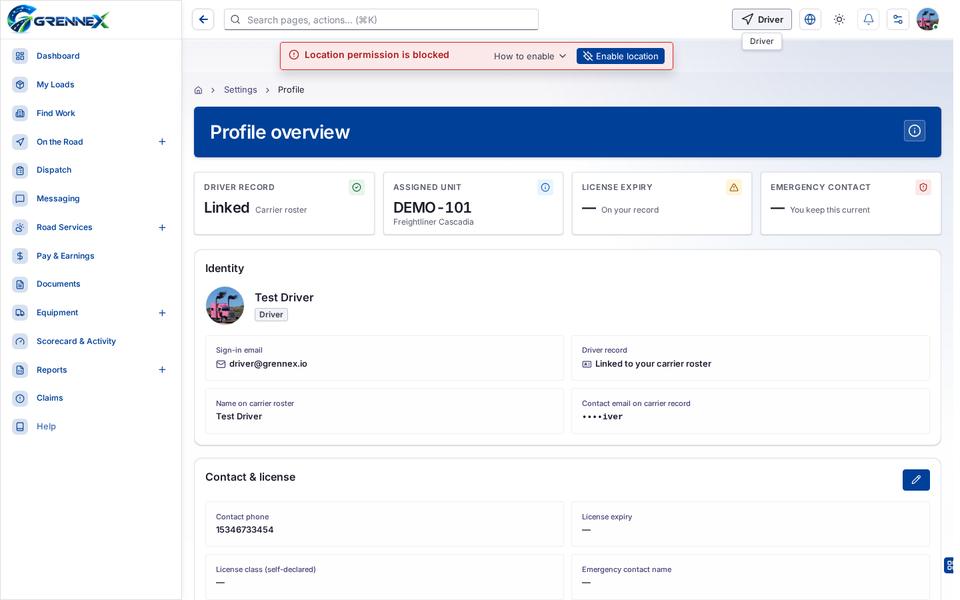Screen dimensions: 960x600
Task: Click the Emergency Contact alert icon
Action: pyautogui.click(x=923, y=187)
